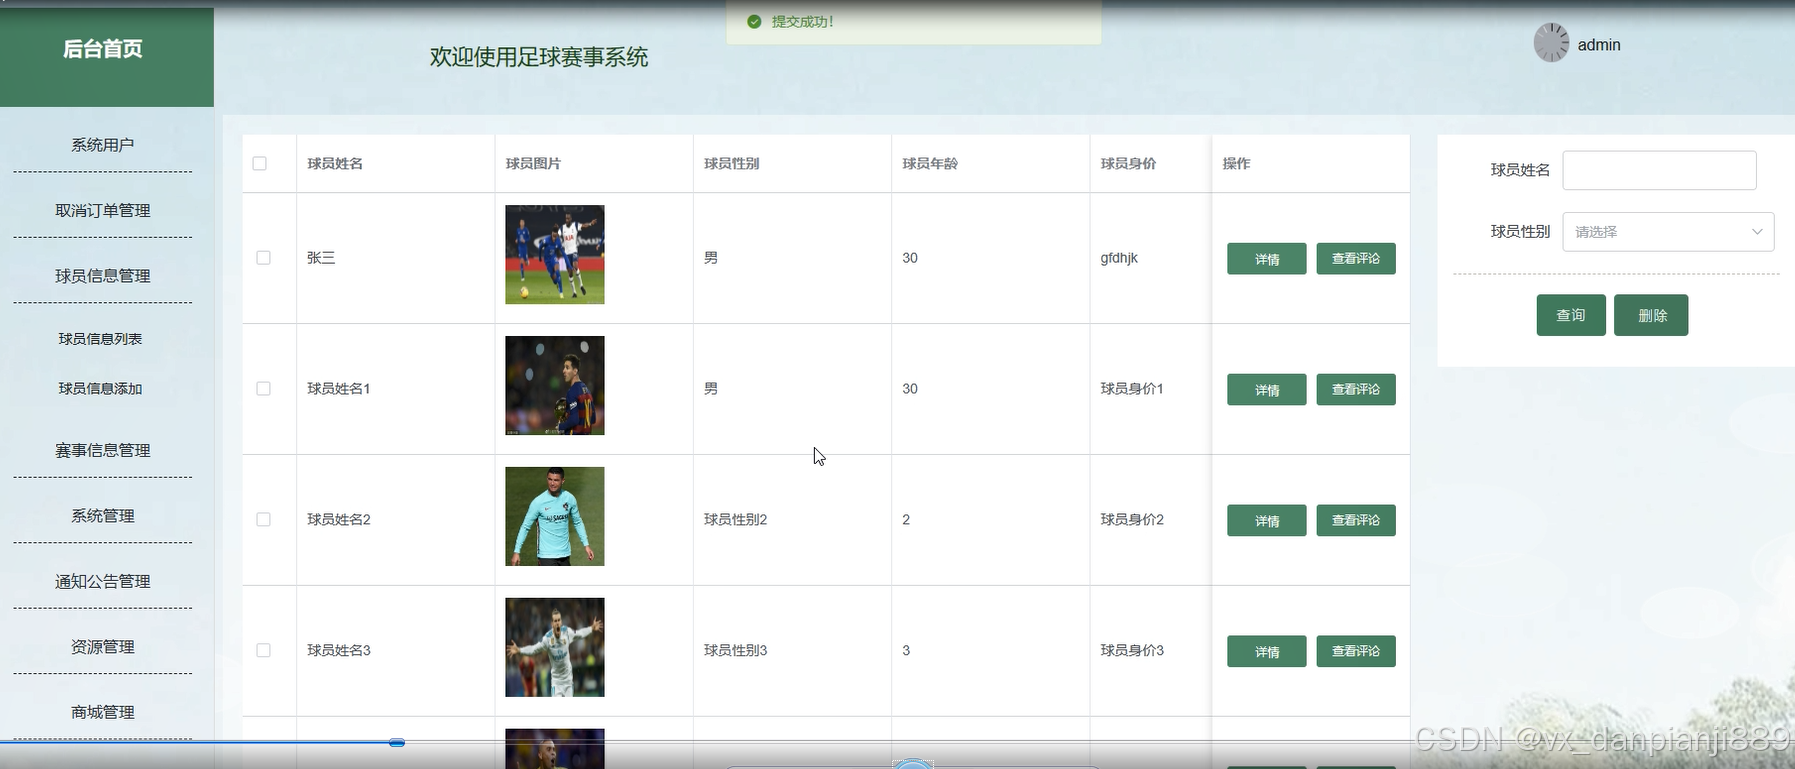Open the 球员信息添加 submenu item
The height and width of the screenshot is (769, 1795).
(x=100, y=389)
